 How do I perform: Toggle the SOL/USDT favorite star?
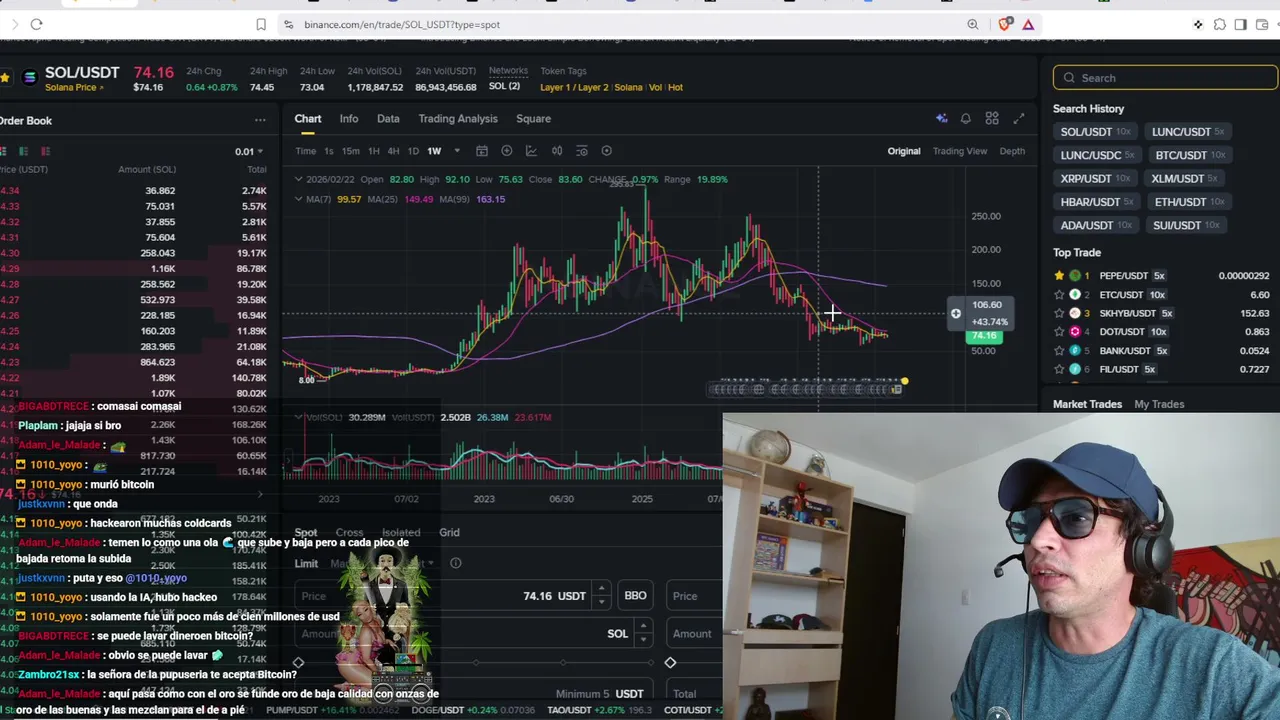[5, 77]
